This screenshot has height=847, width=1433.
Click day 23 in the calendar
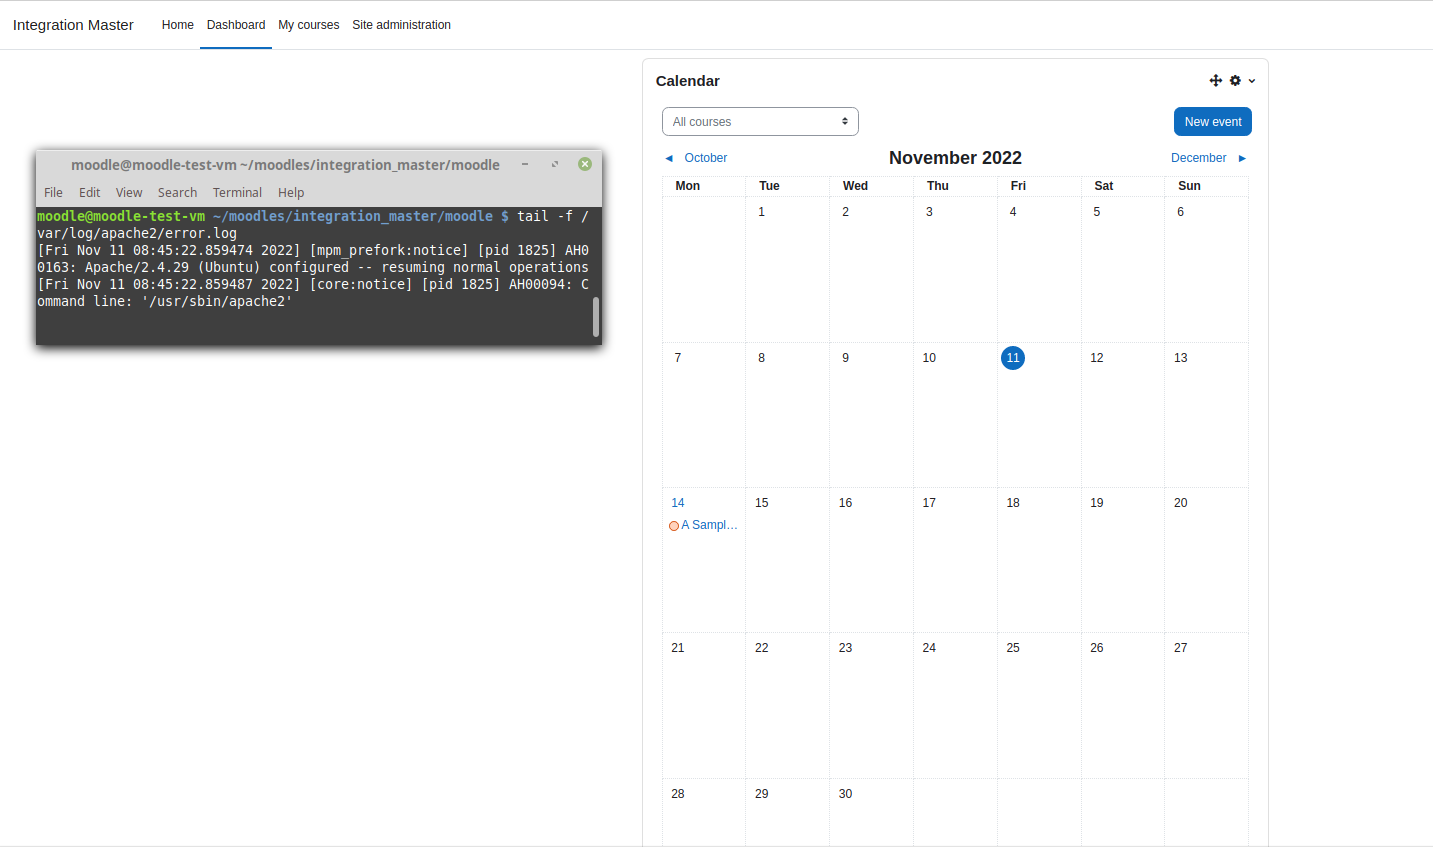click(846, 648)
